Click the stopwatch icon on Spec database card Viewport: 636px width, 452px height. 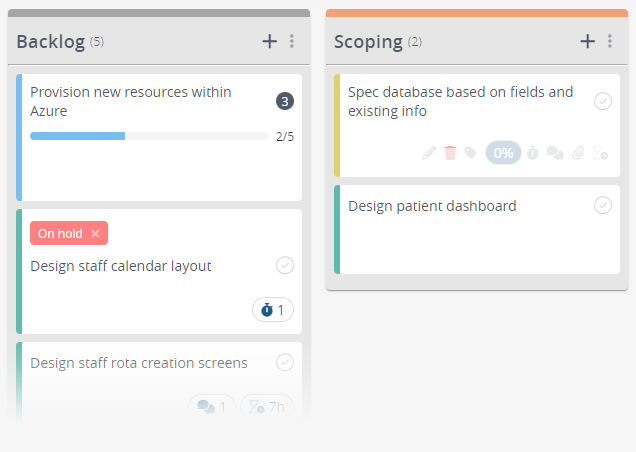pyautogui.click(x=533, y=153)
